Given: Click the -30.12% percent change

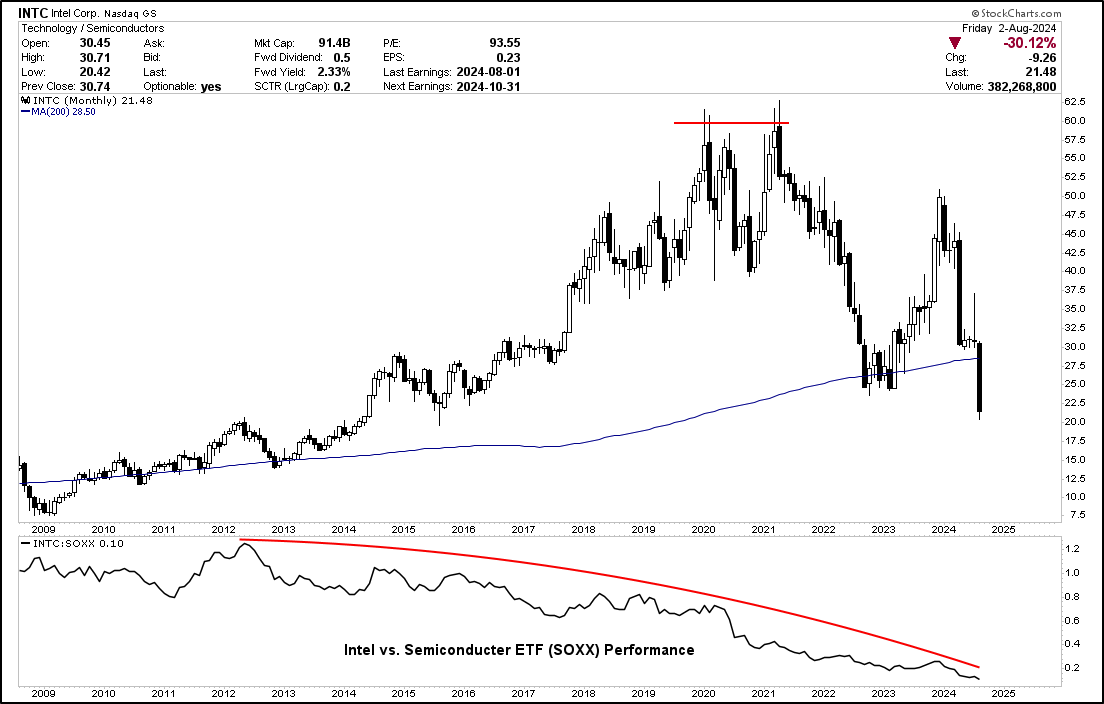Looking at the screenshot, I should point(1030,43).
